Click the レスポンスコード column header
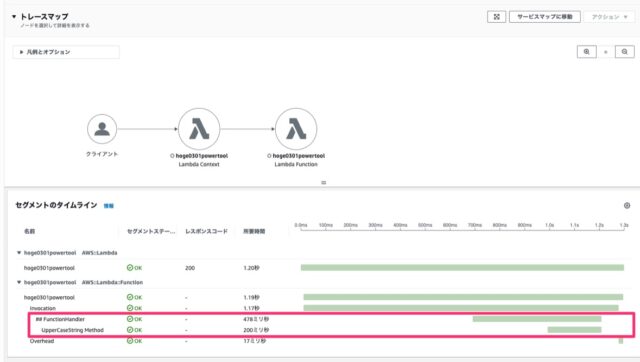This screenshot has width=640, height=362. pos(206,231)
